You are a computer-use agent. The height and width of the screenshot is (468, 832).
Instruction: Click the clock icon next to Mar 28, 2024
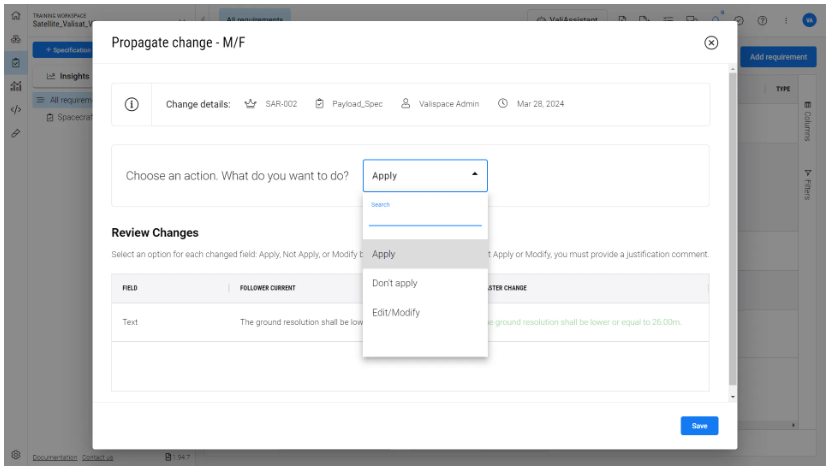pos(502,103)
